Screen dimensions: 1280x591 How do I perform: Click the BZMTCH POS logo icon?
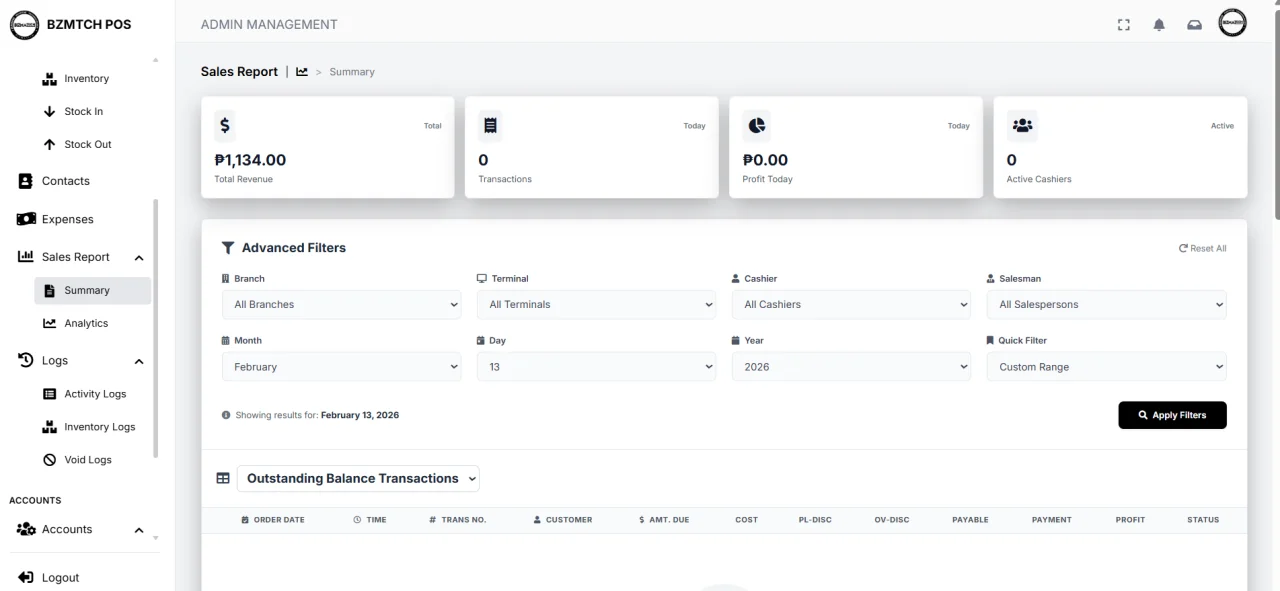[24, 24]
